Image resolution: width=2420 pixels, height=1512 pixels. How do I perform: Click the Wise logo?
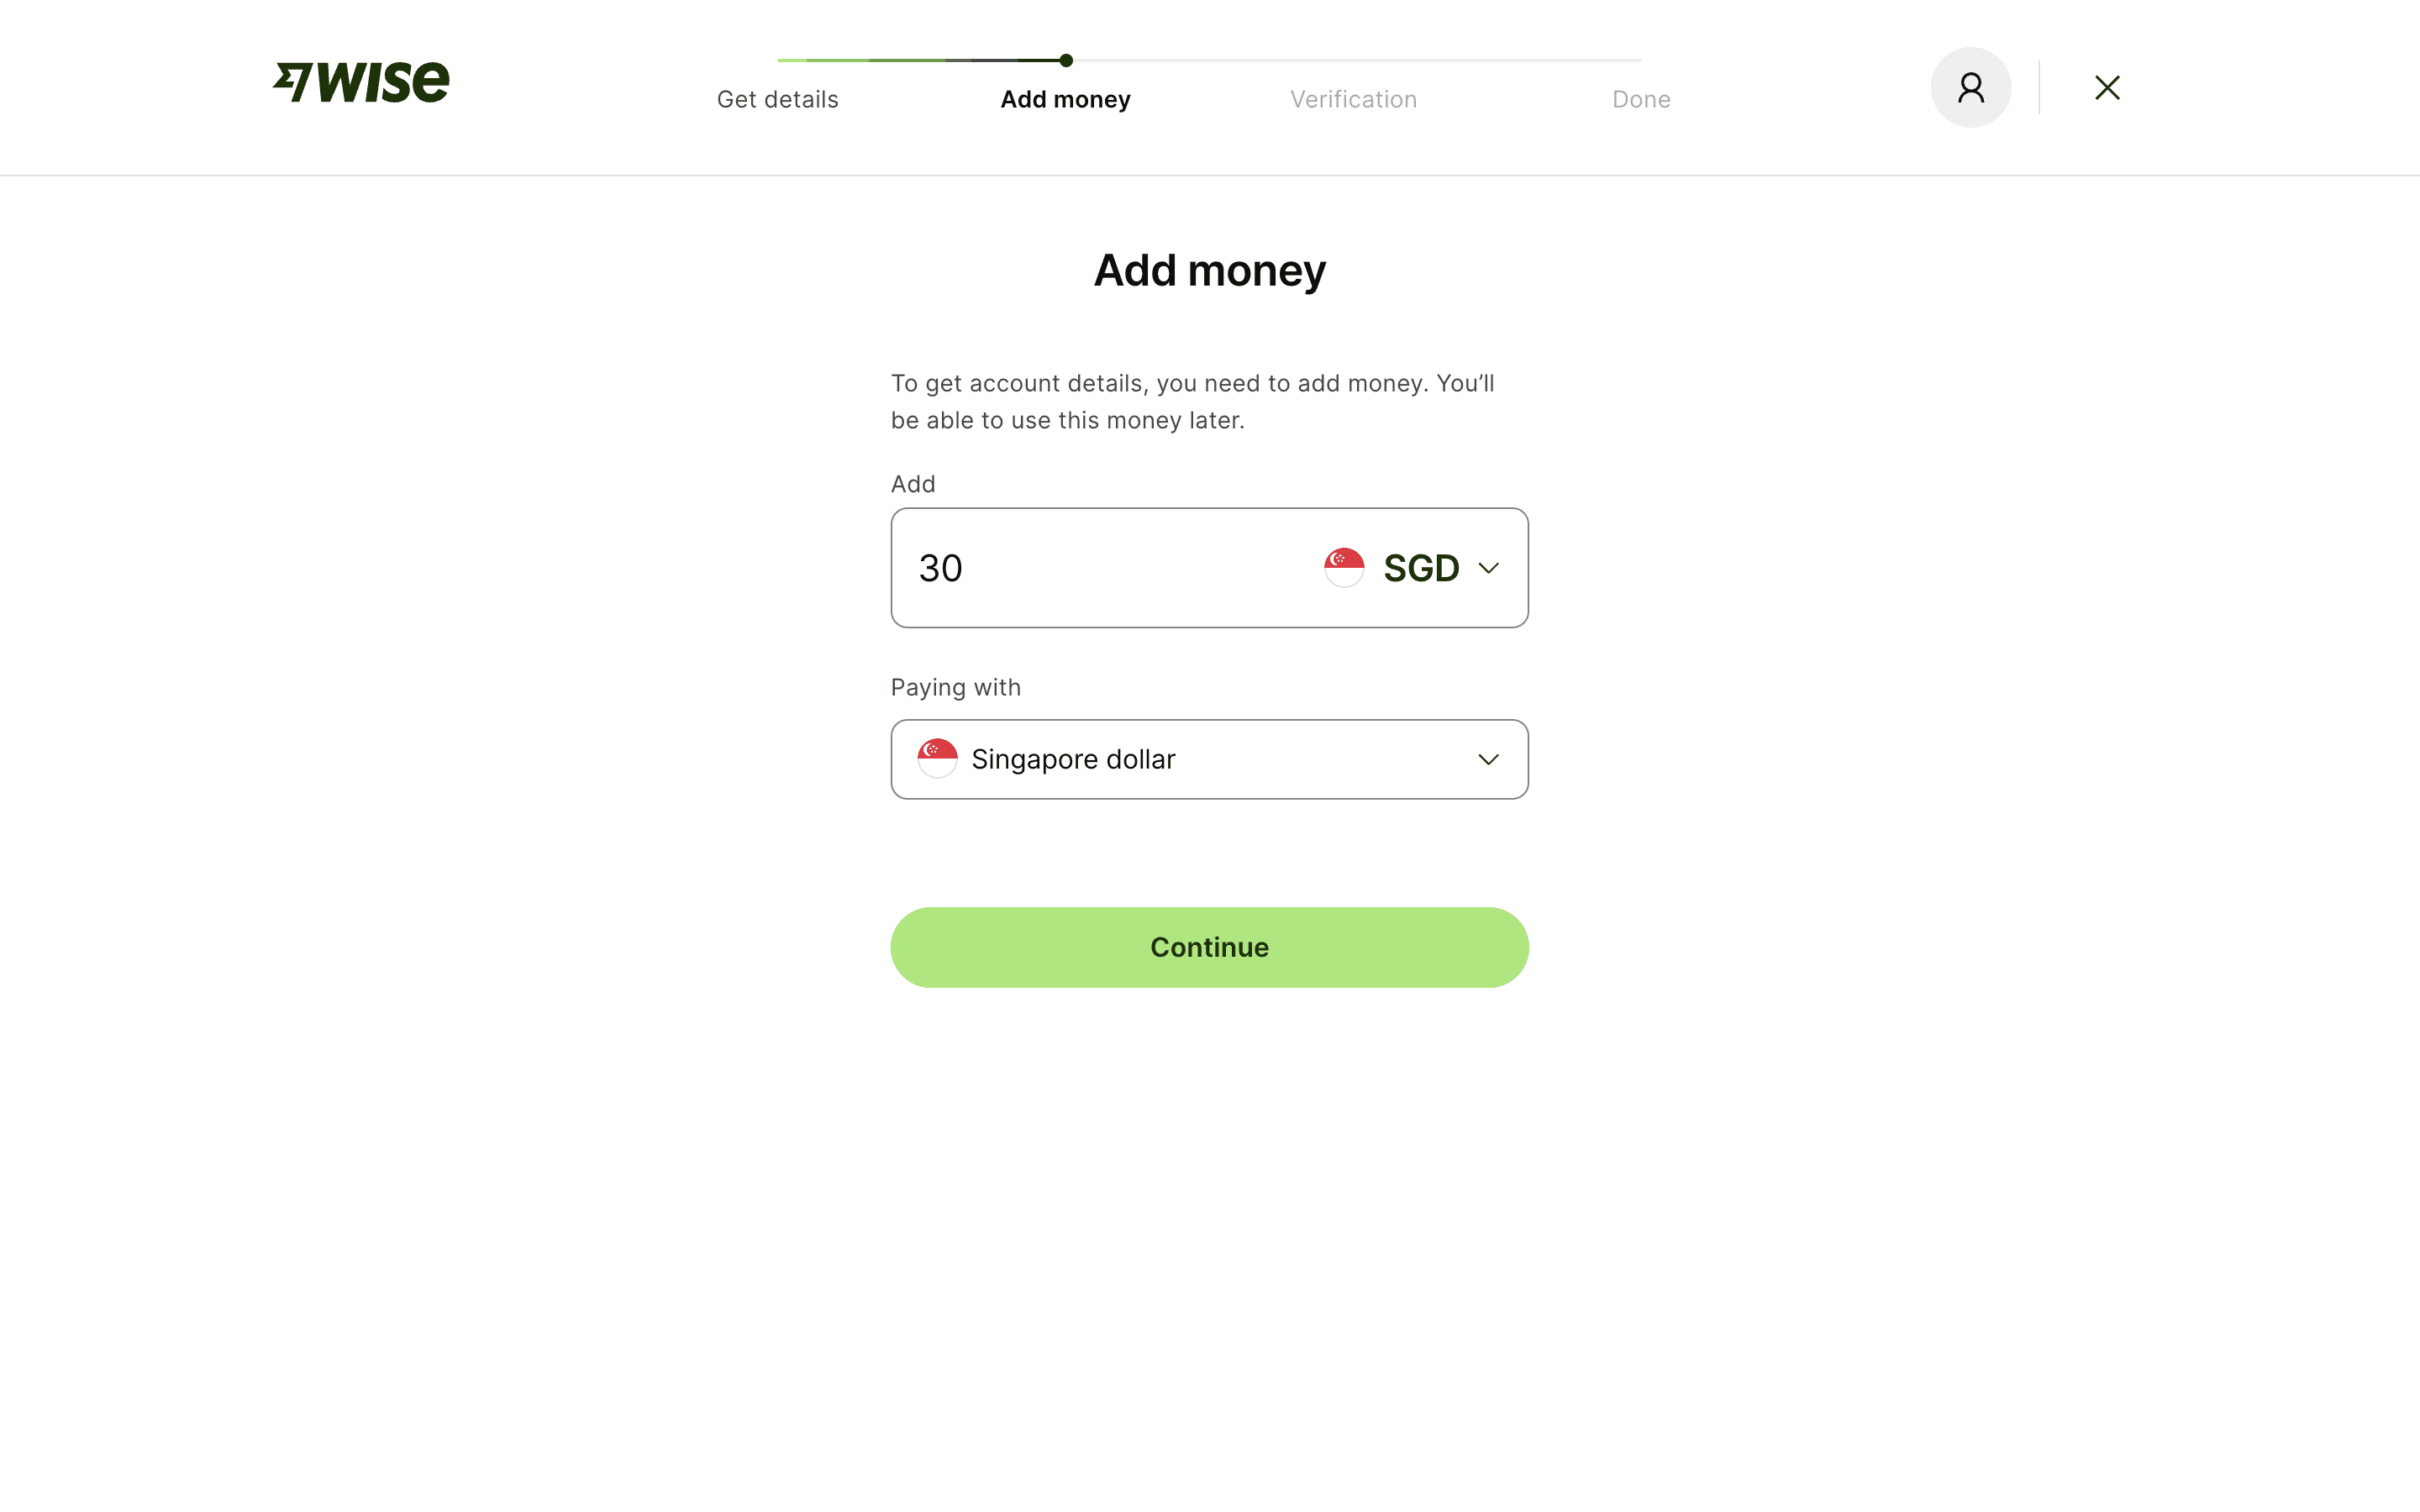point(361,82)
